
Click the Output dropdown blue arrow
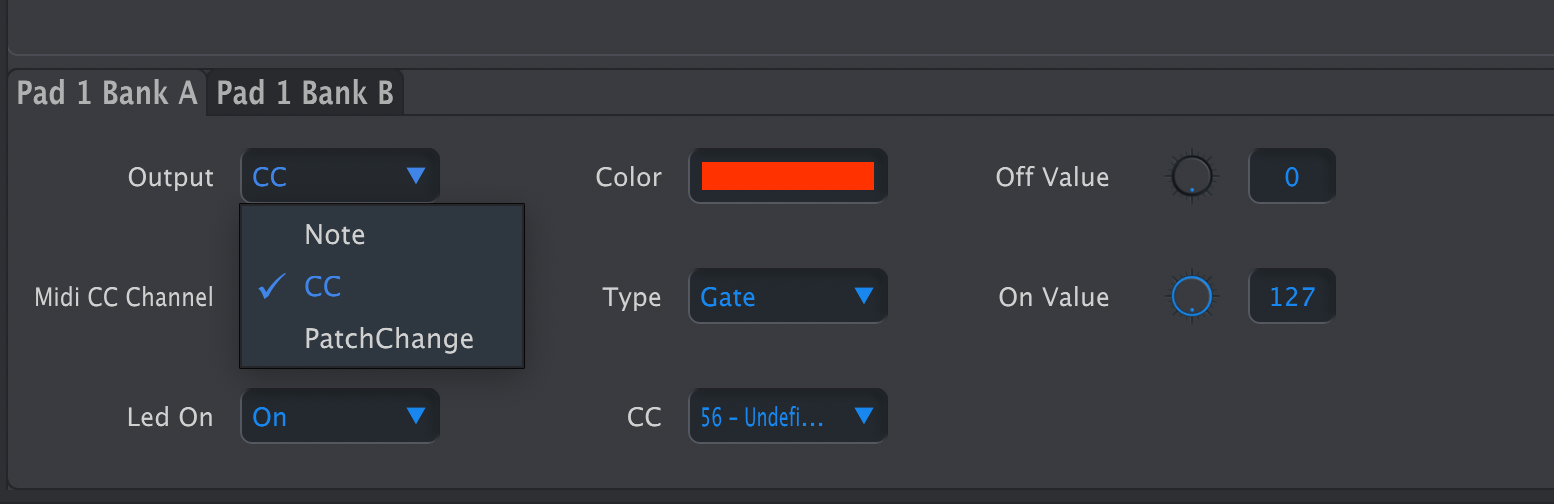tap(416, 177)
